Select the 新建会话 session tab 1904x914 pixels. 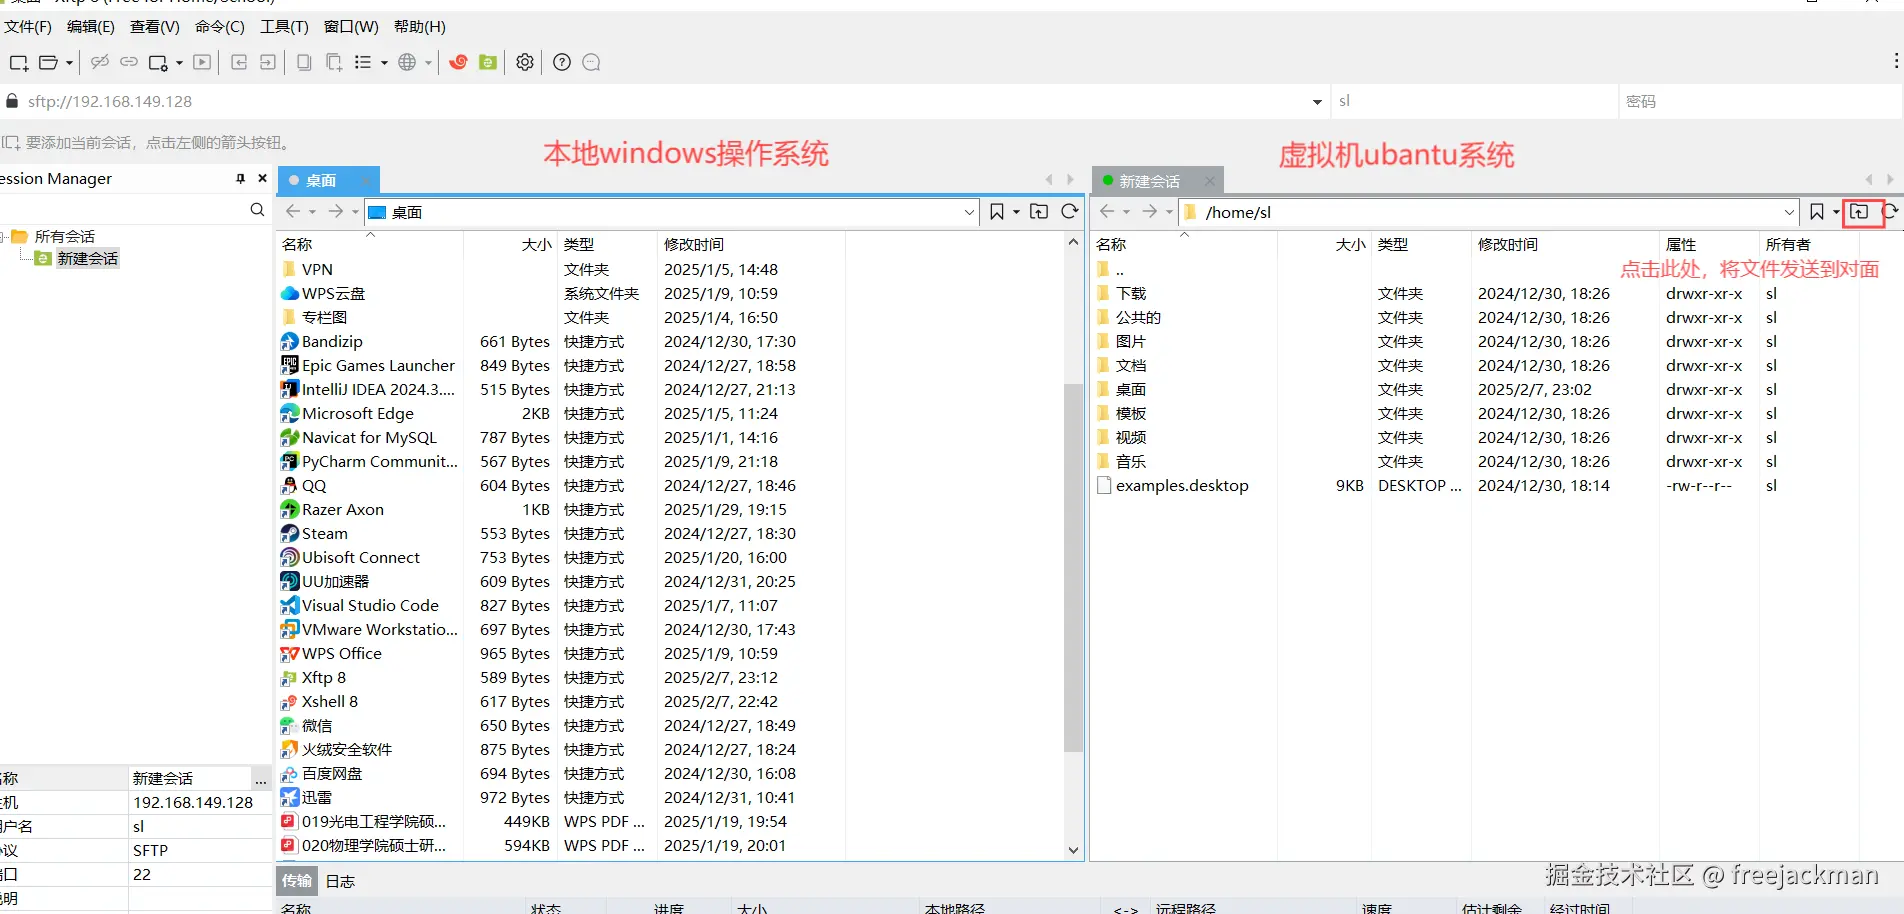1148,181
